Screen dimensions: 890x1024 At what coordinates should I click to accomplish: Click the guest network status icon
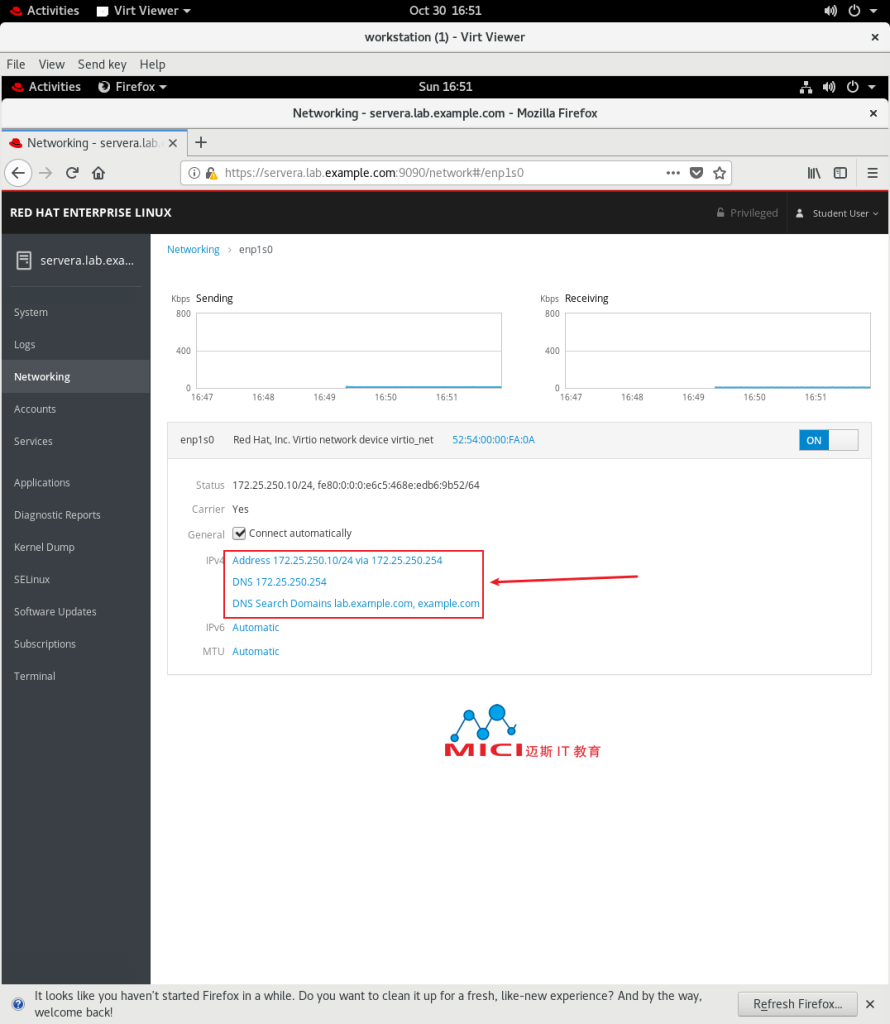pyautogui.click(x=806, y=87)
